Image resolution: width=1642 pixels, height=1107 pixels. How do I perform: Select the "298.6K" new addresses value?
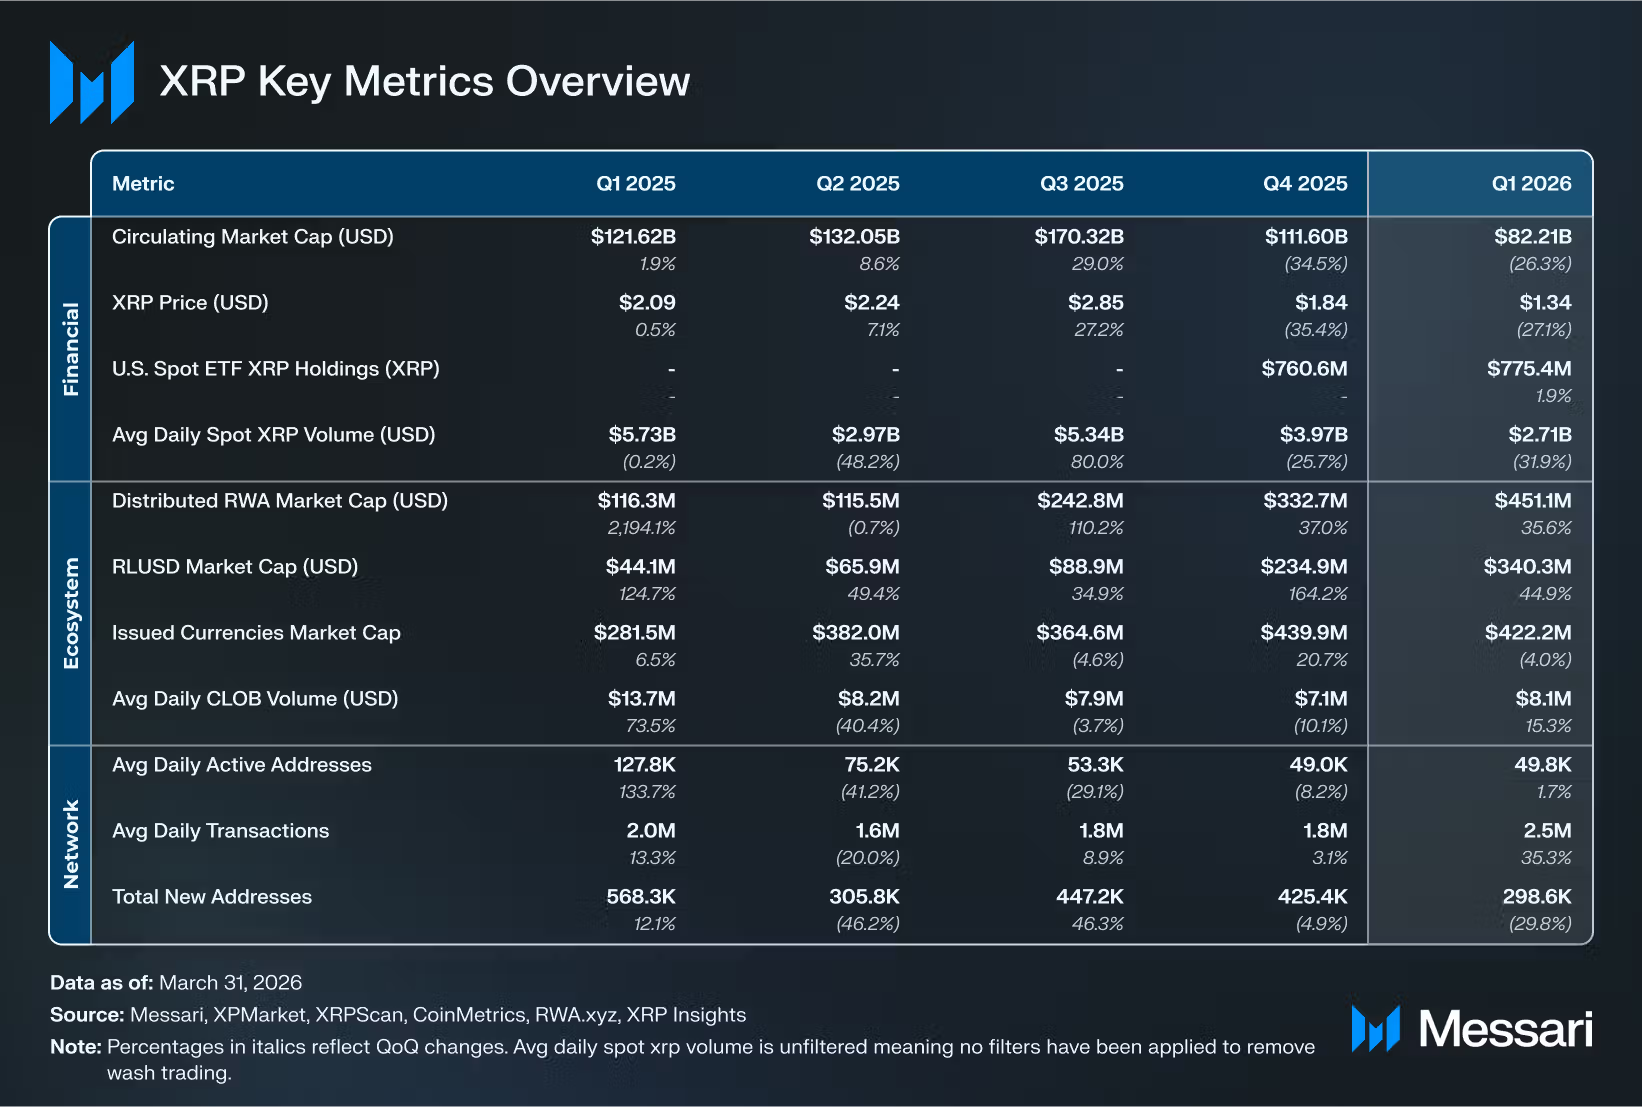coord(1537,897)
